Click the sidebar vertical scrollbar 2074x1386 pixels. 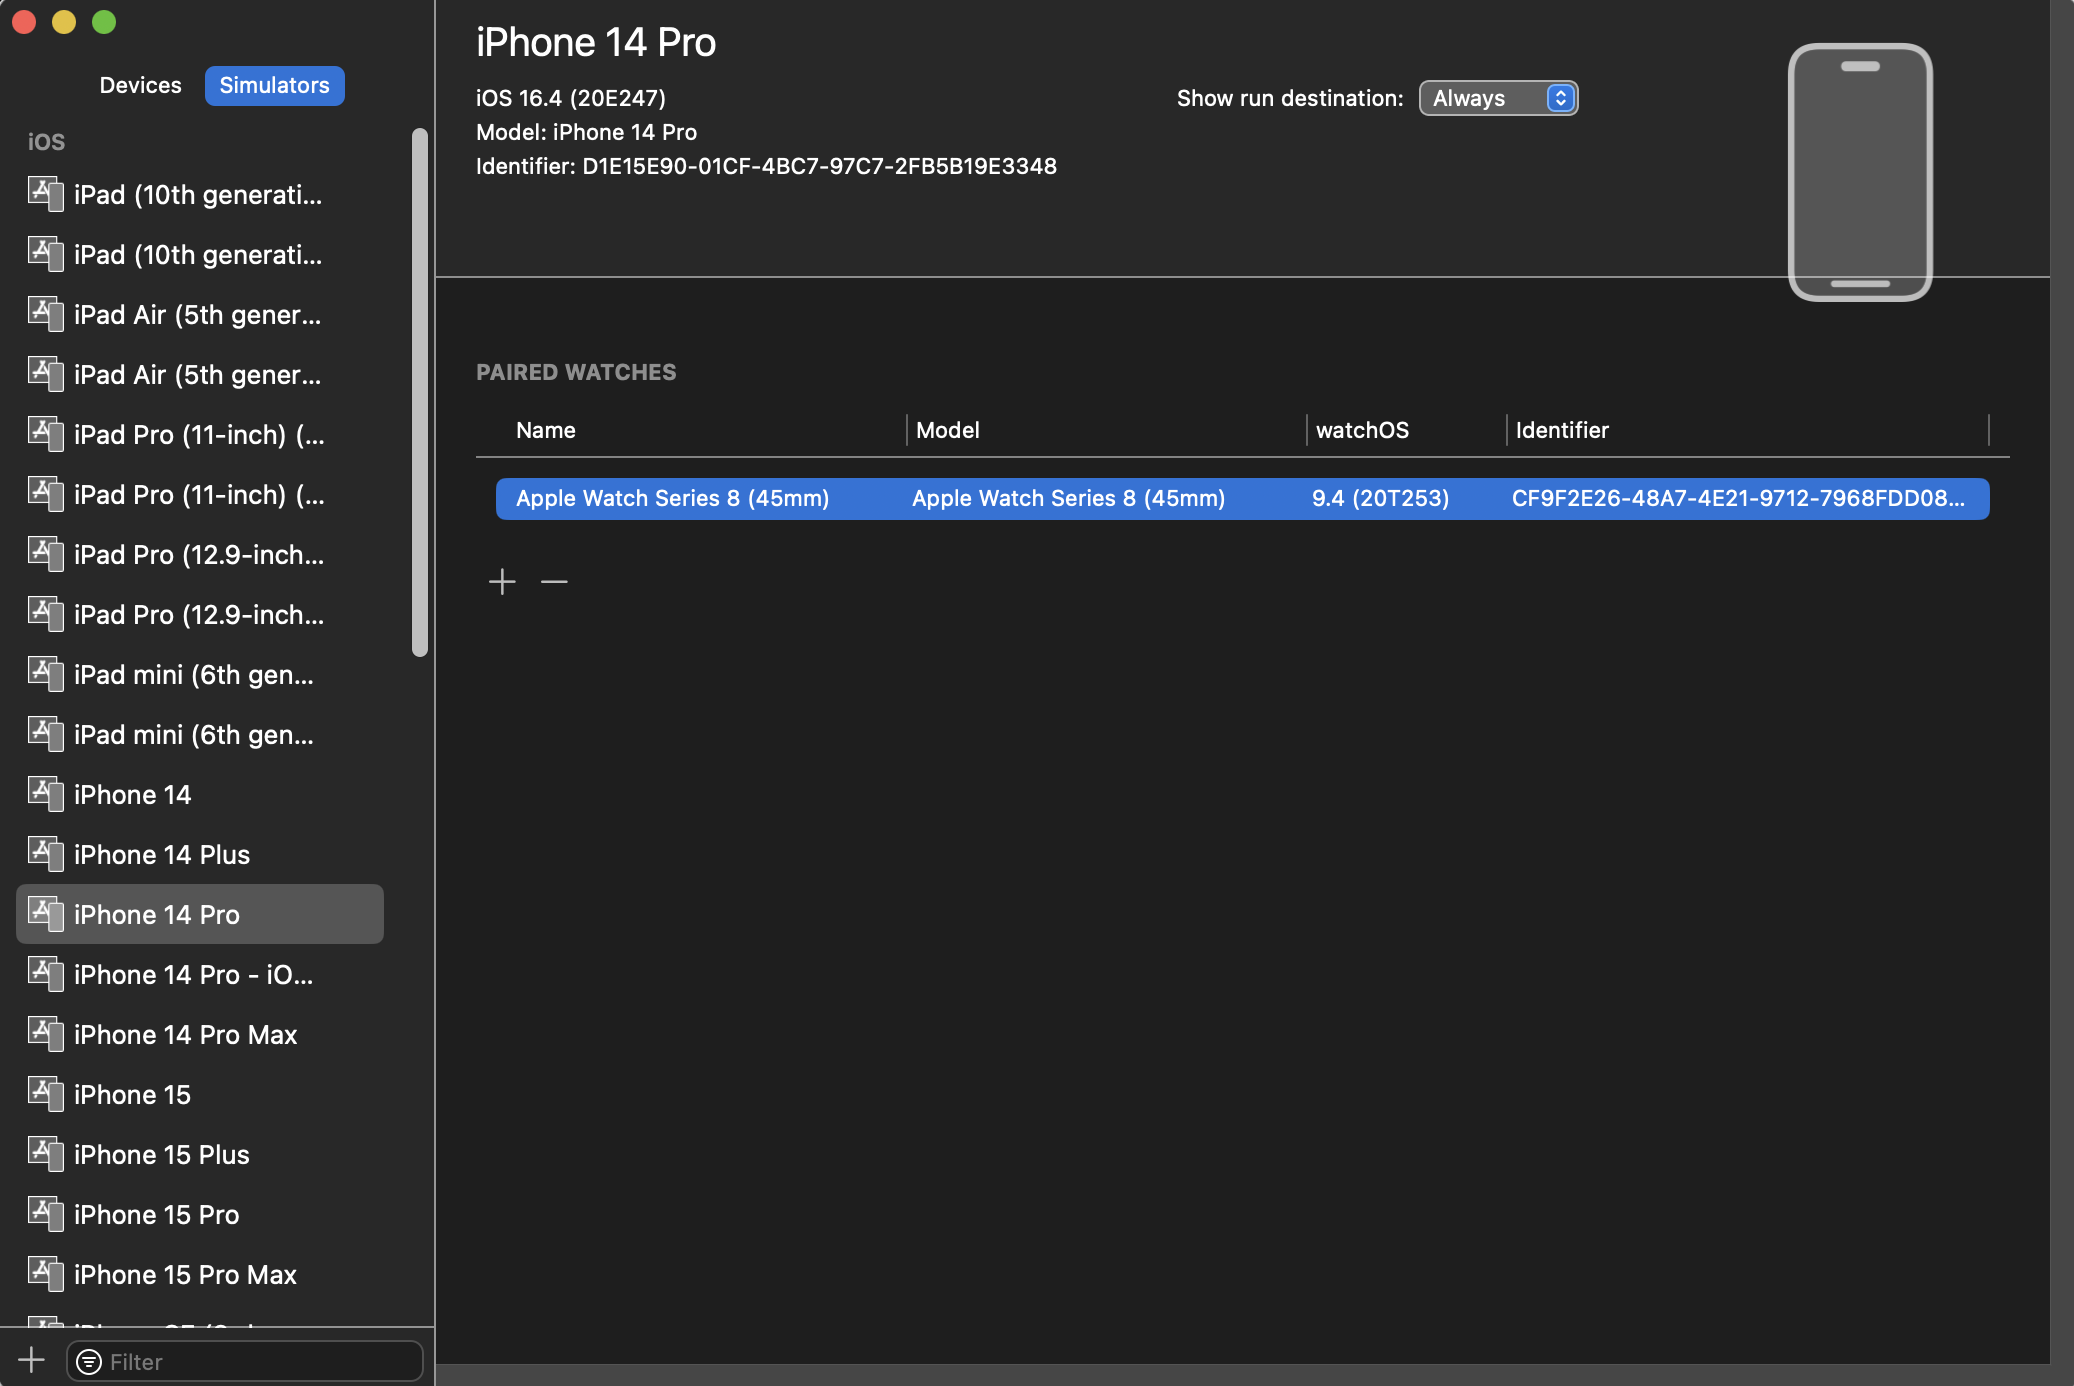pyautogui.click(x=420, y=392)
